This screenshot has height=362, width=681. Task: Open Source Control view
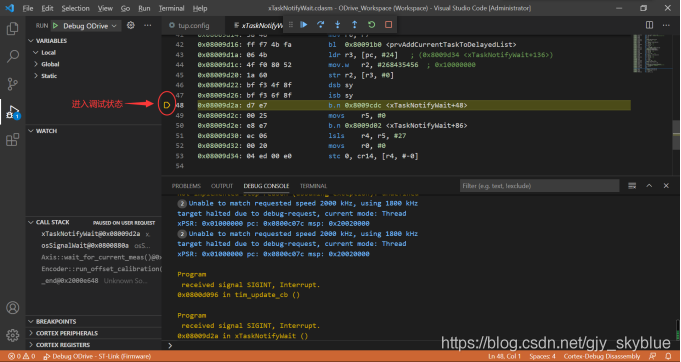pos(13,84)
